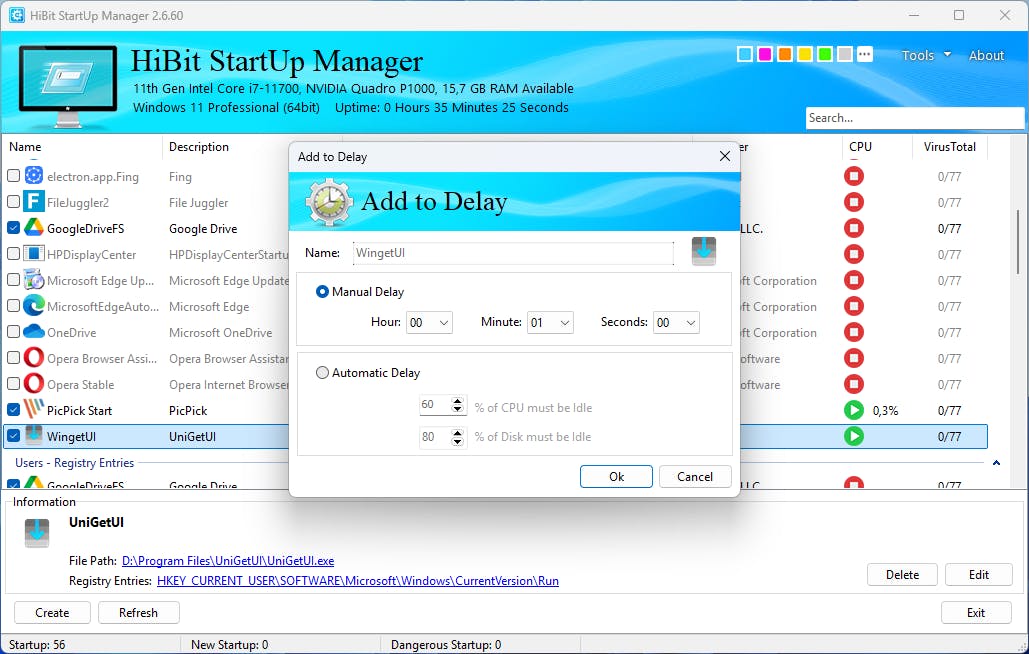Sort by the VirusTotal column header
This screenshot has height=654, width=1029.
click(x=950, y=147)
